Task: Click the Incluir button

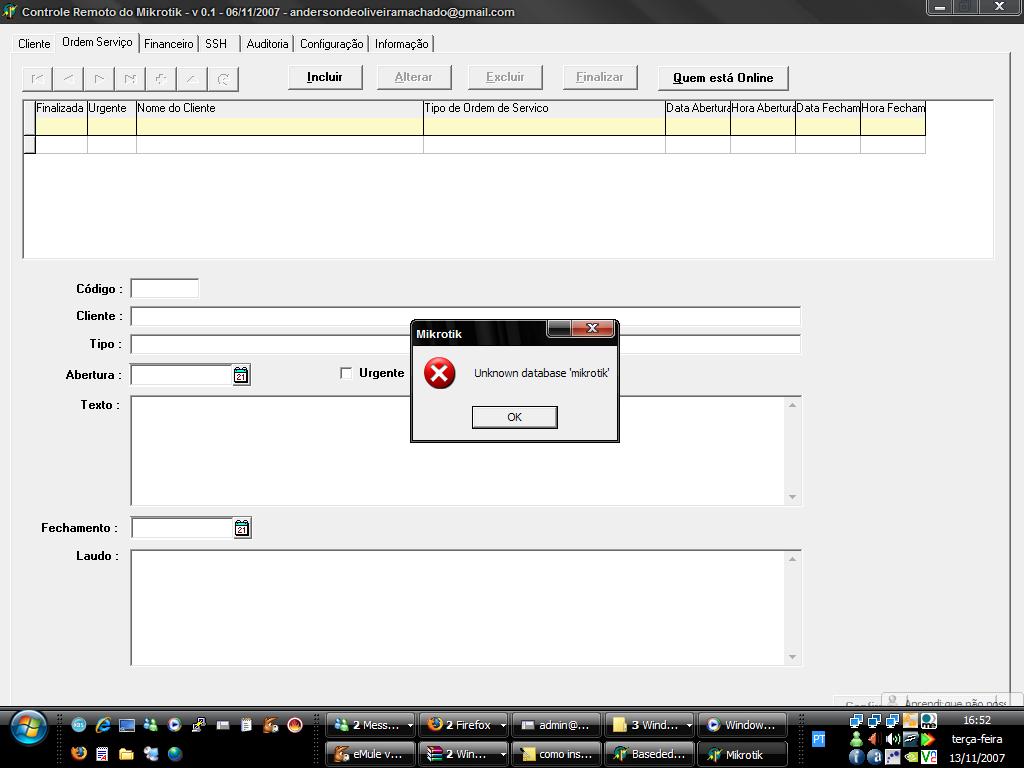Action: pos(325,77)
